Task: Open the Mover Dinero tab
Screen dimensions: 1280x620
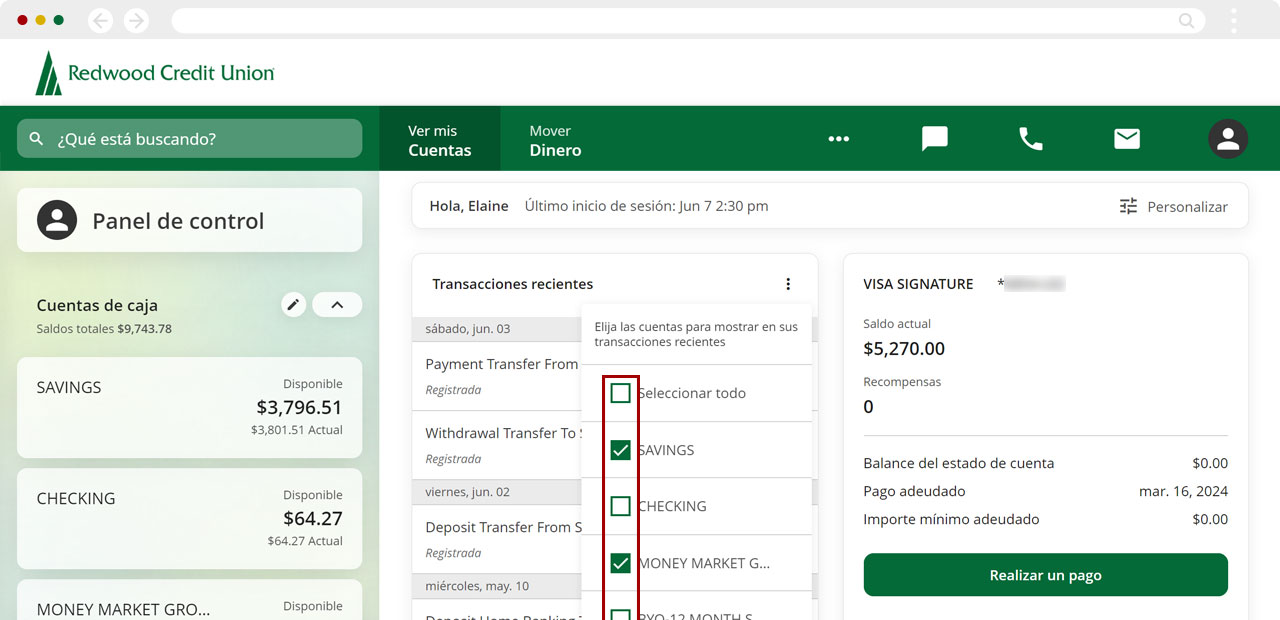Action: click(555, 140)
